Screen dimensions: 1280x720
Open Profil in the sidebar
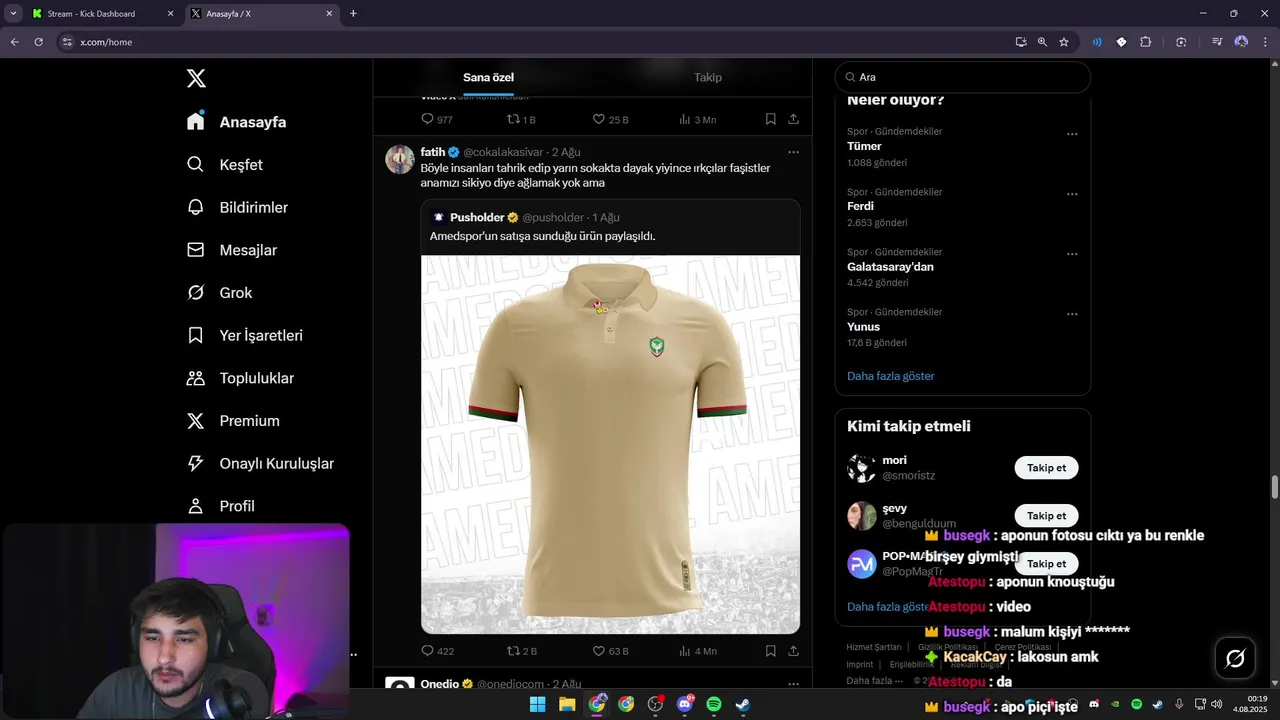[221, 506]
